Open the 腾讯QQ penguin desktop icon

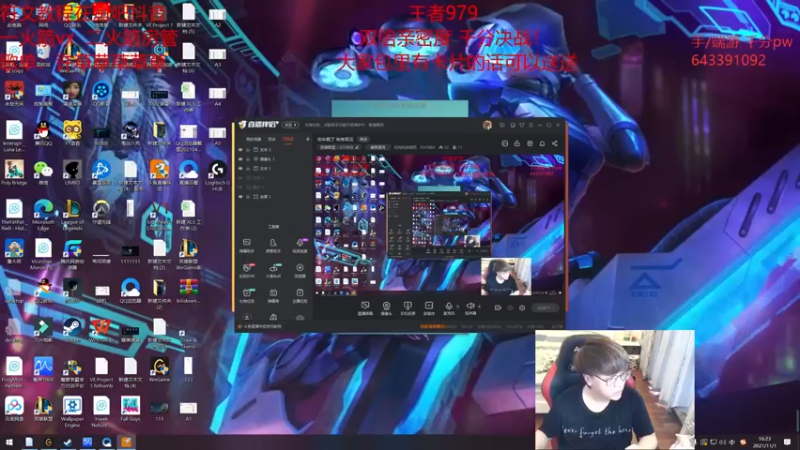point(43,133)
